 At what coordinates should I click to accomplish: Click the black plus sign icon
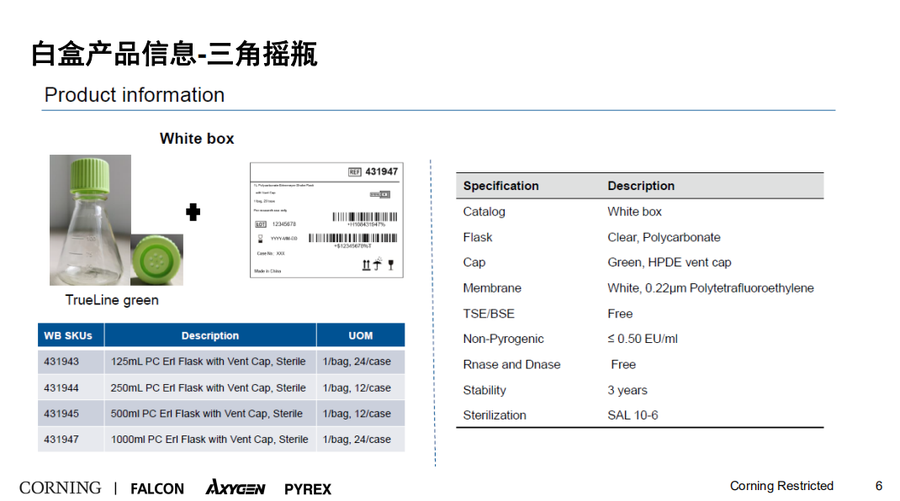193,212
